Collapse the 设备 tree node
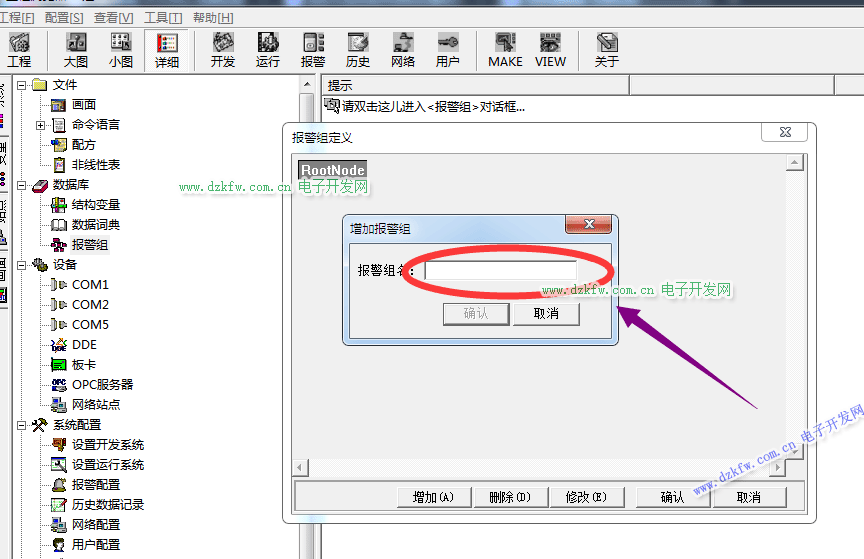 (x=21, y=265)
